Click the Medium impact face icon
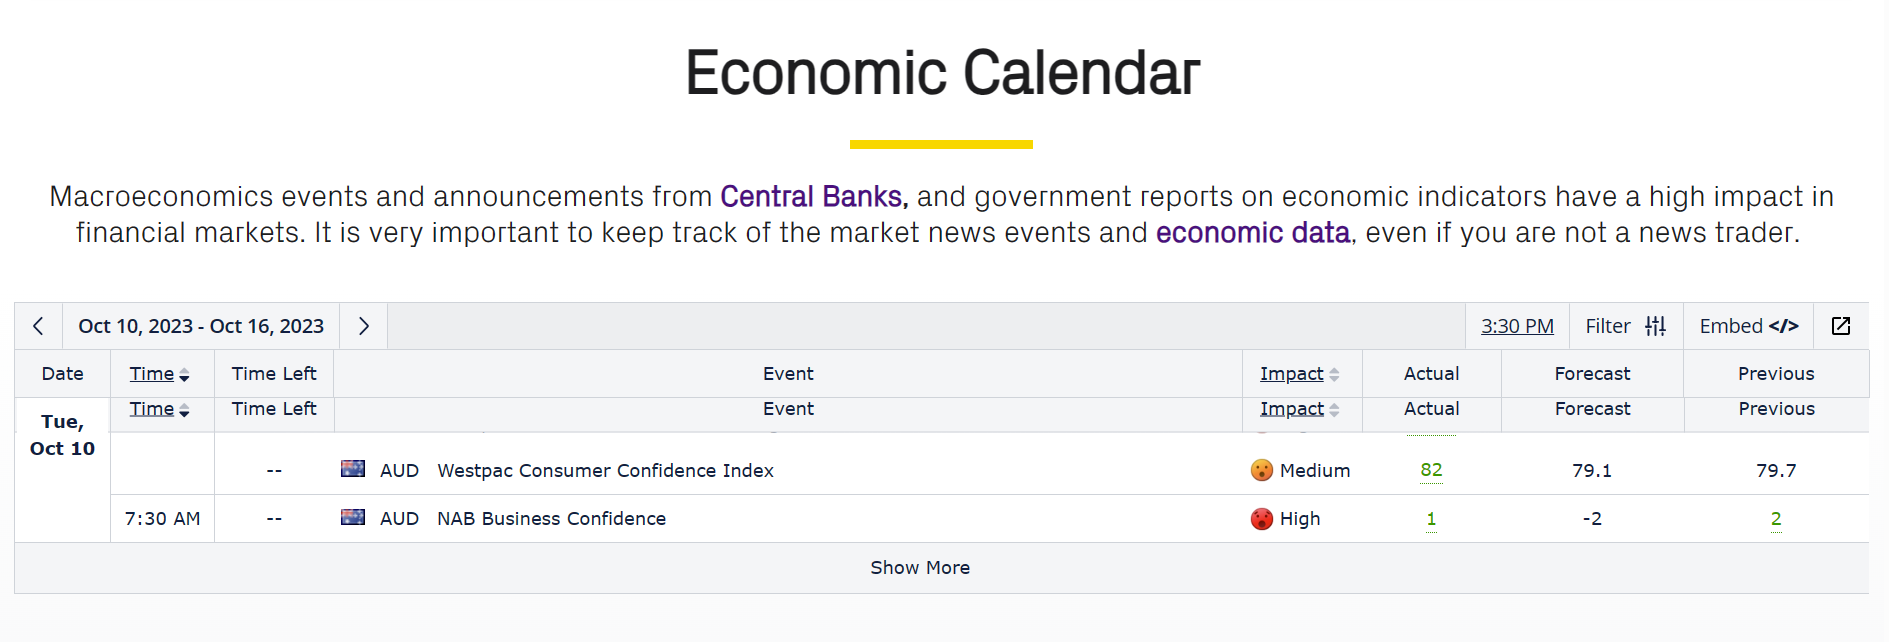The width and height of the screenshot is (1889, 642). point(1262,470)
